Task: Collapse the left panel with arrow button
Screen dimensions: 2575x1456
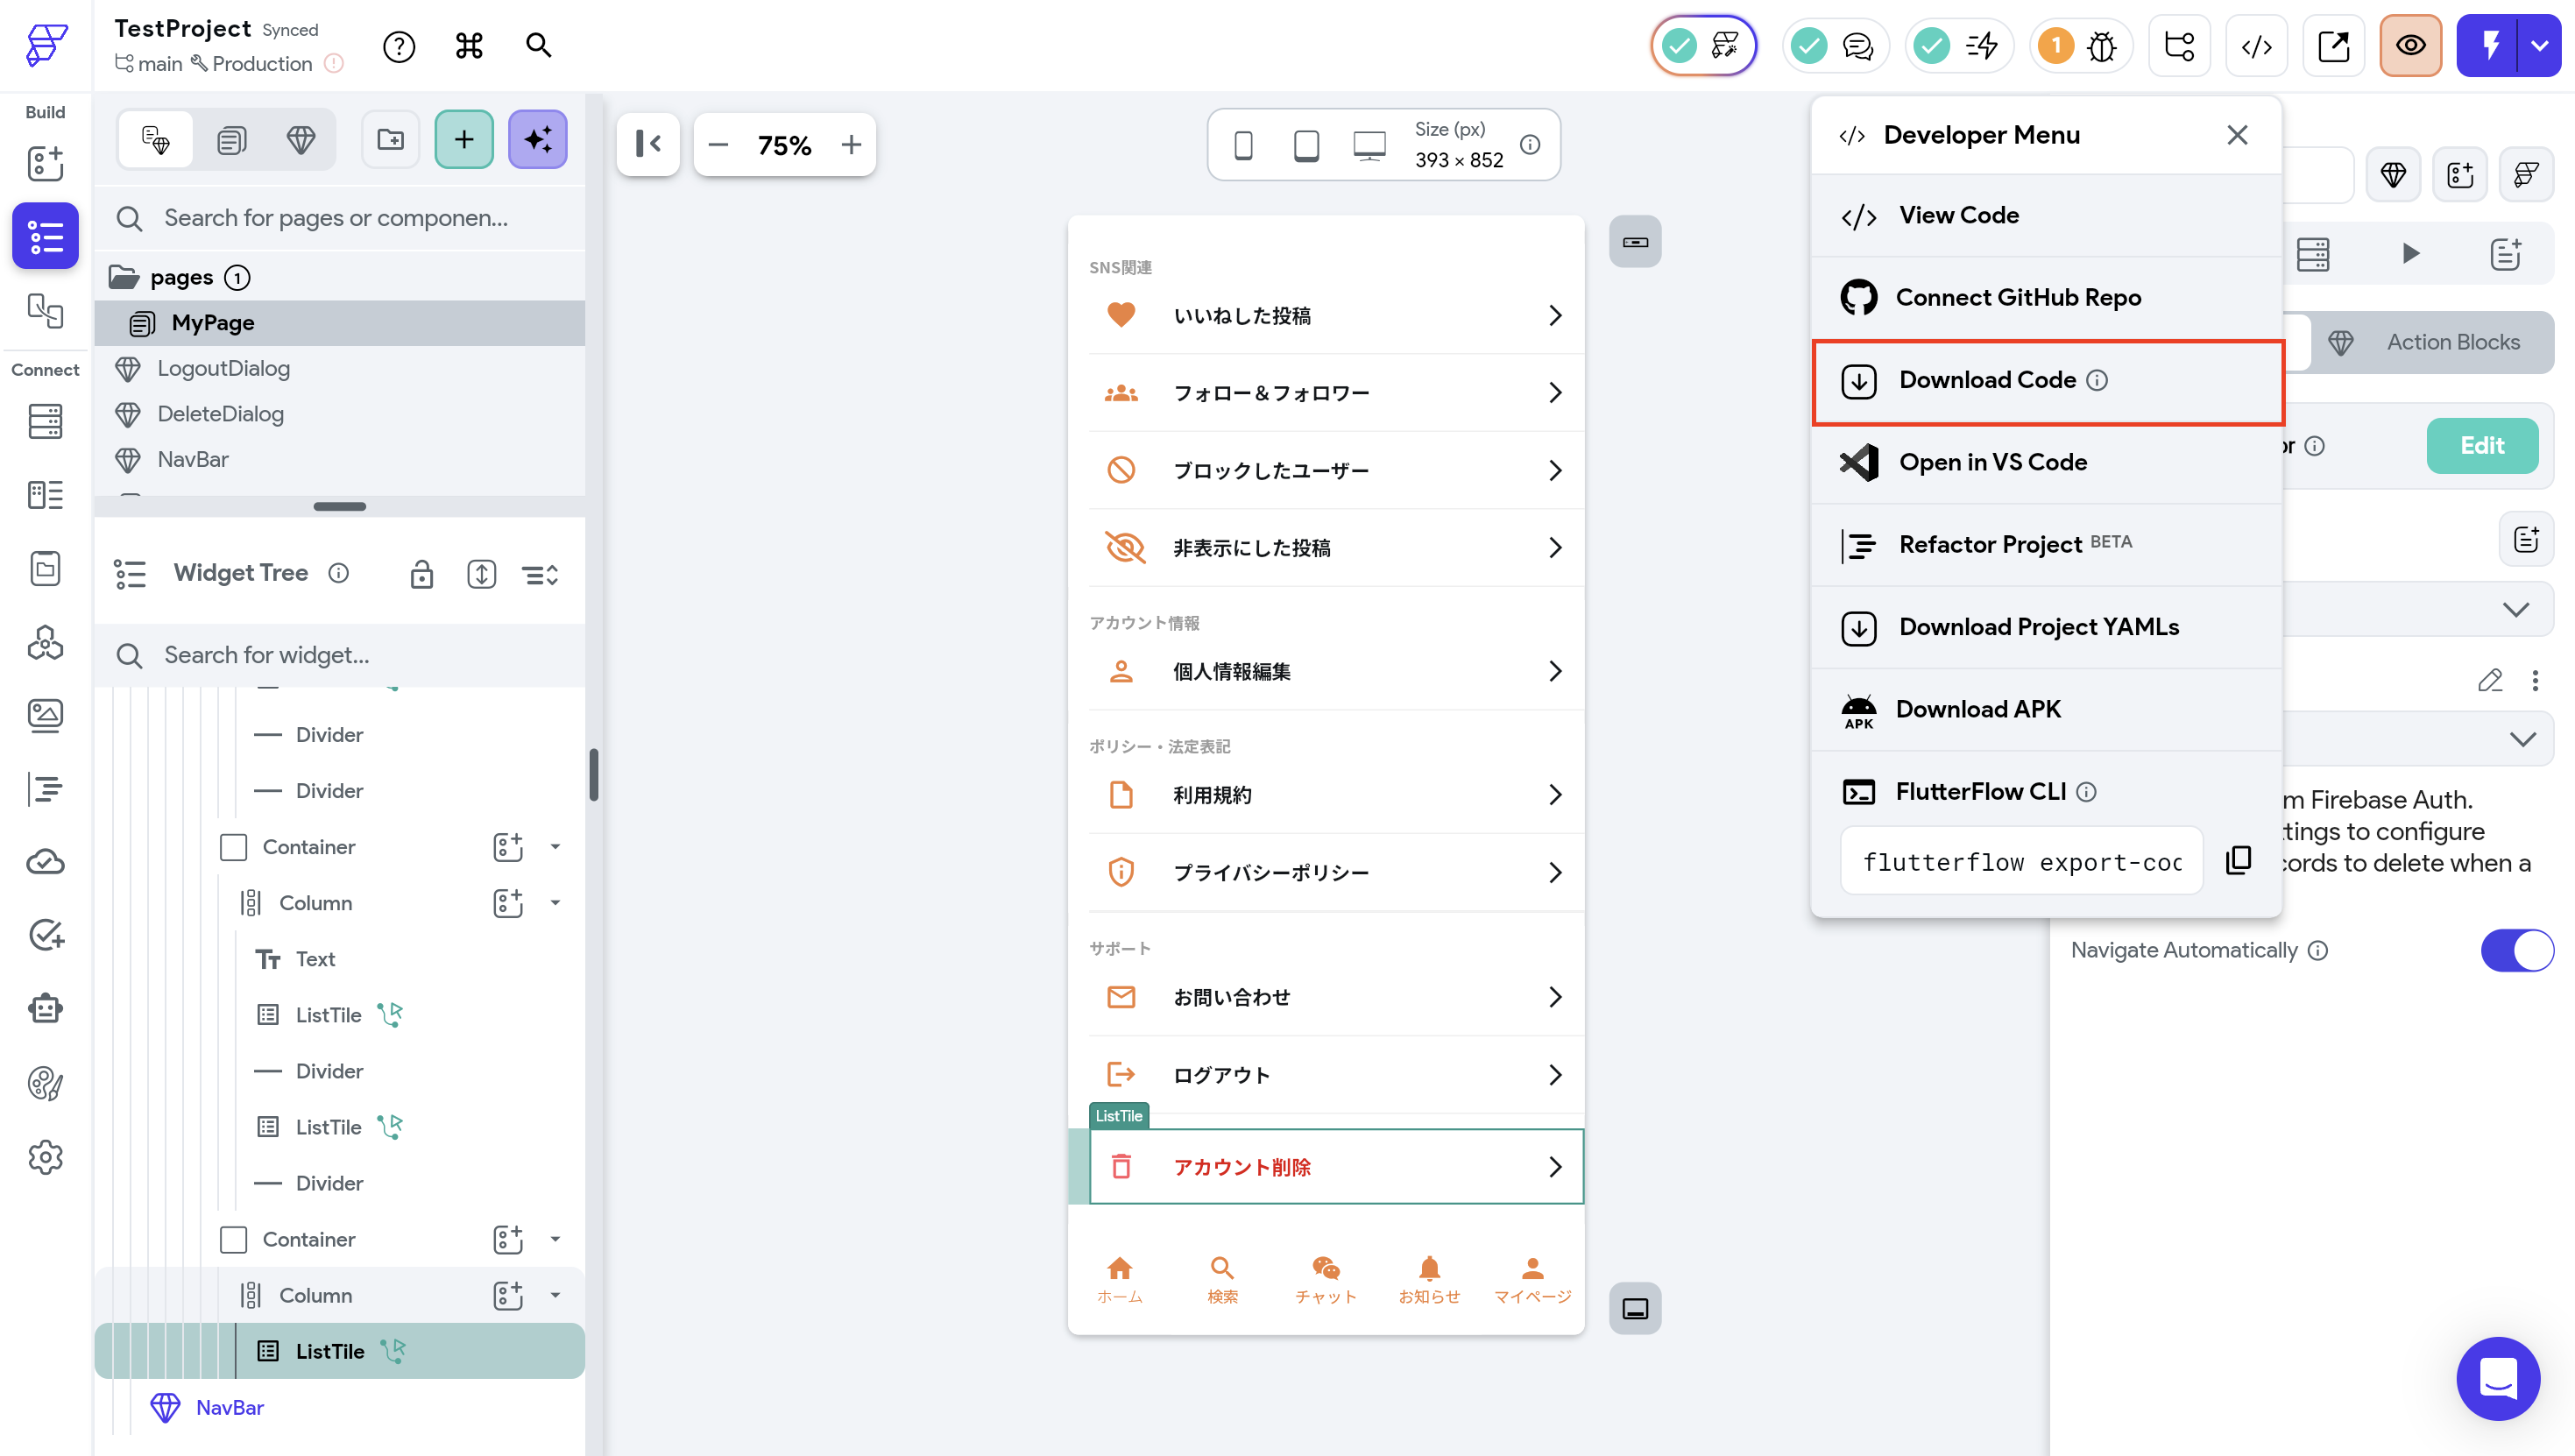Action: pos(648,144)
